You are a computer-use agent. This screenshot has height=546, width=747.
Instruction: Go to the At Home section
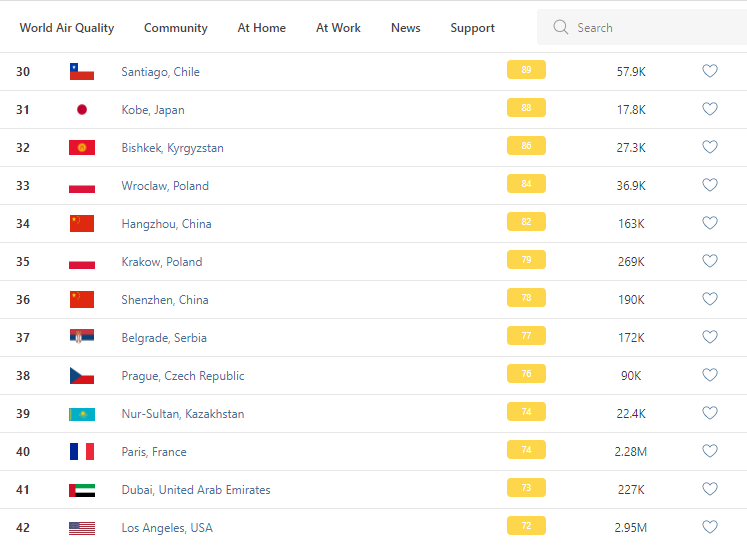261,28
